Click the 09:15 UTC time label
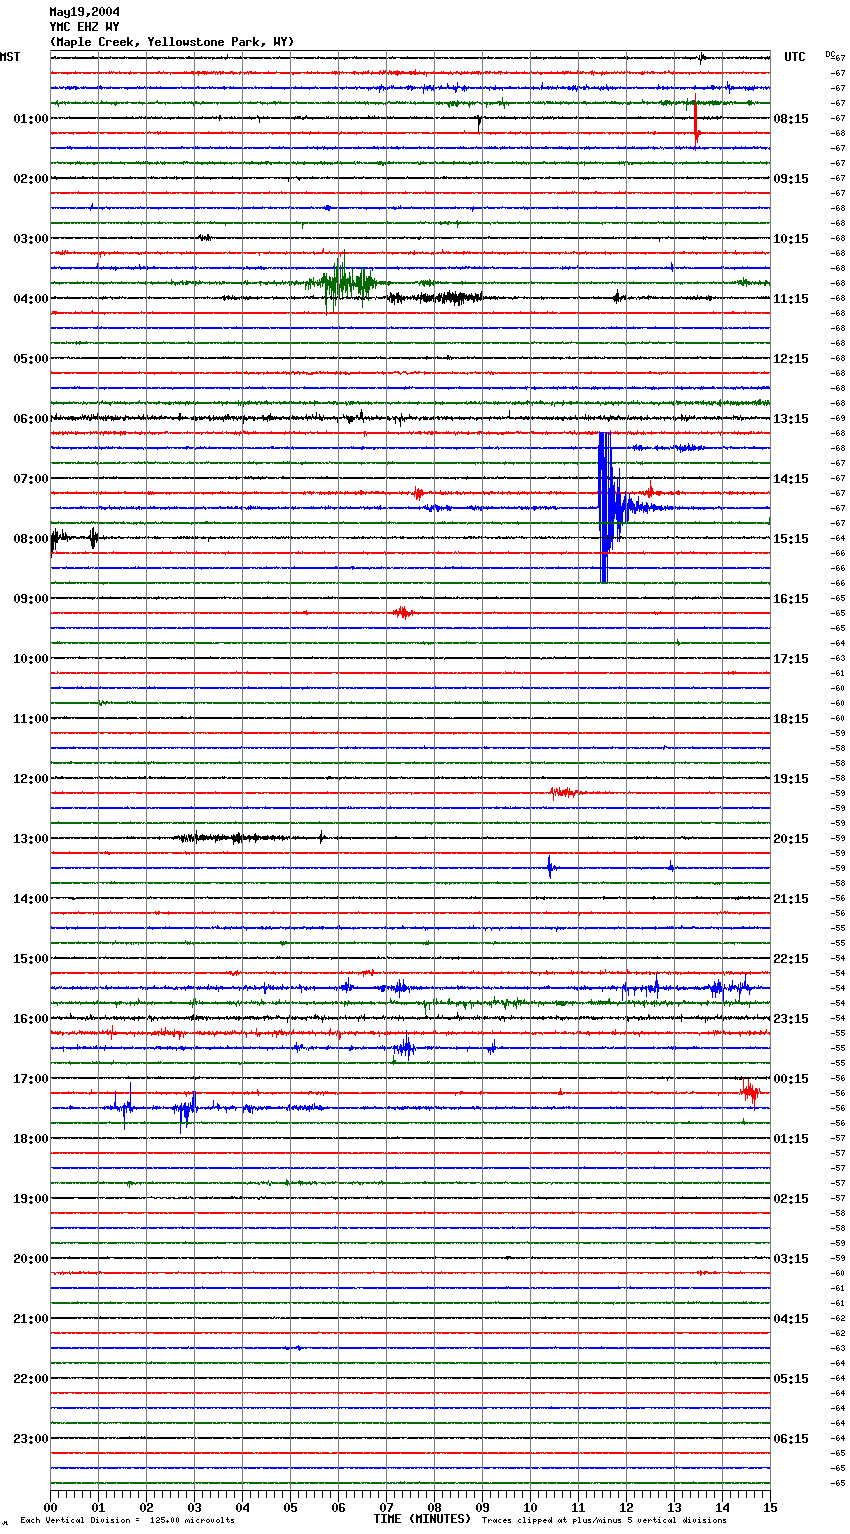This screenshot has width=850, height=1534. tap(791, 179)
